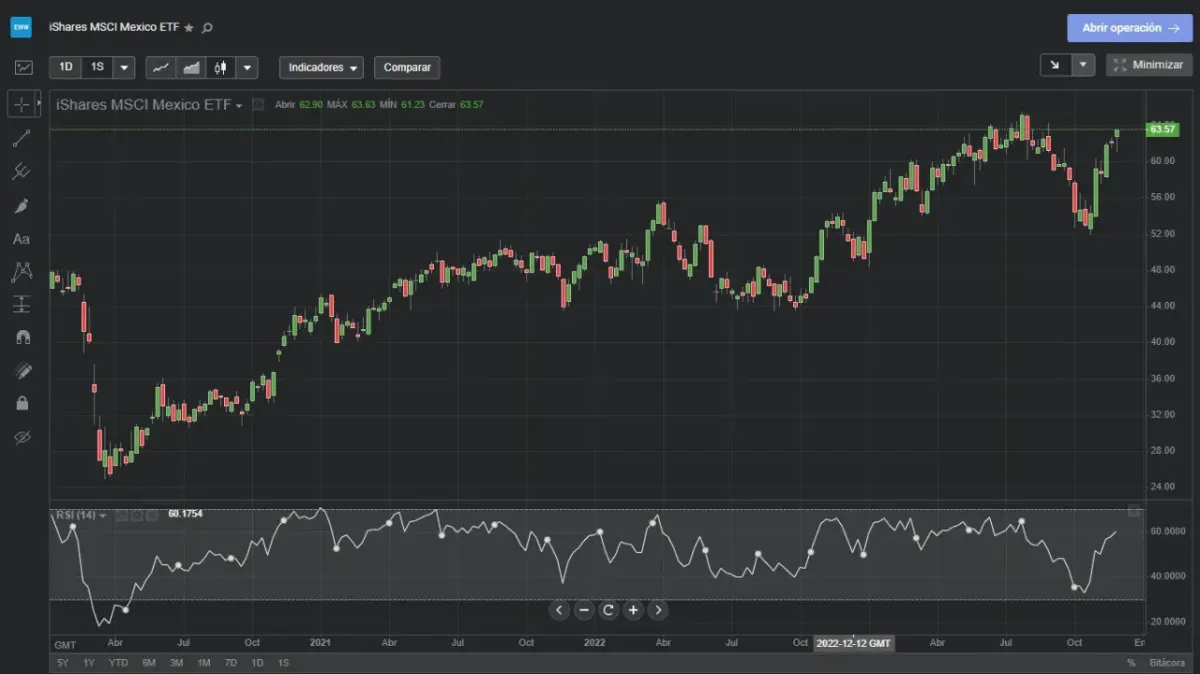Select the trend line drawing tool

22,139
